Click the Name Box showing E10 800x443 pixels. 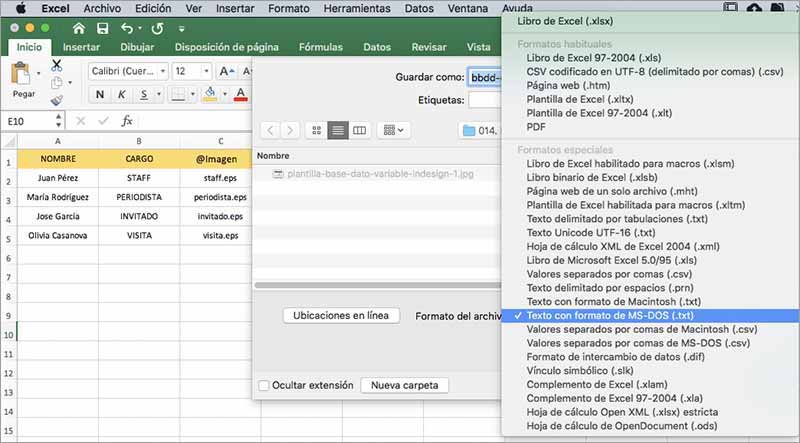tap(30, 121)
